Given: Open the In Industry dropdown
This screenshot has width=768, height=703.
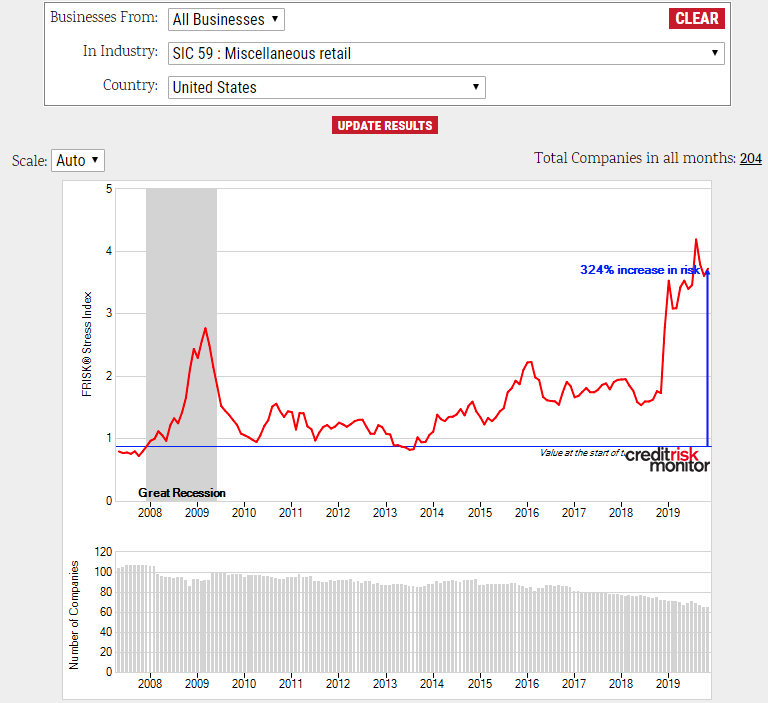Looking at the screenshot, I should (x=446, y=53).
